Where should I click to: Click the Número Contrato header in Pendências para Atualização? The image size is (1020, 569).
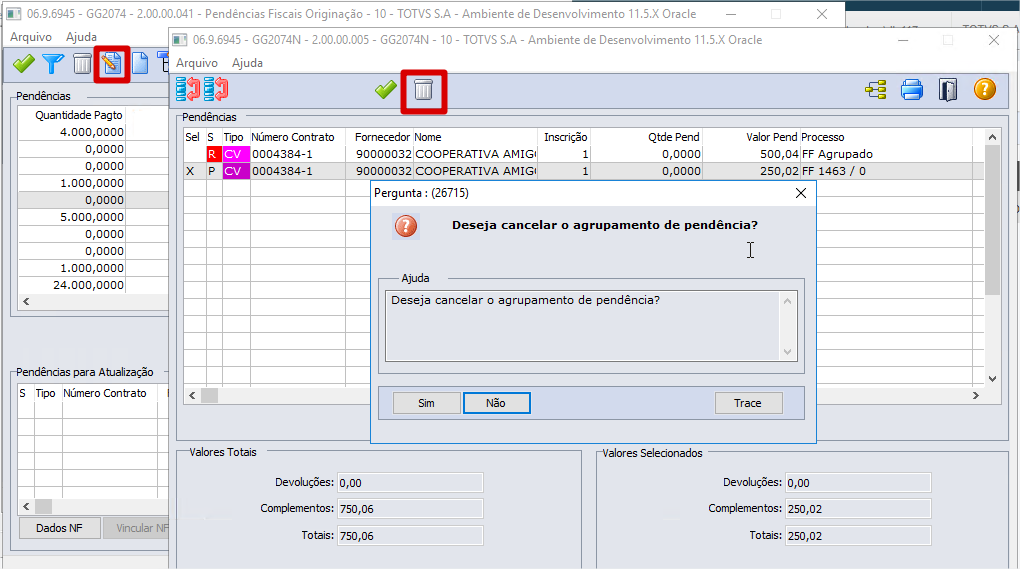105,393
